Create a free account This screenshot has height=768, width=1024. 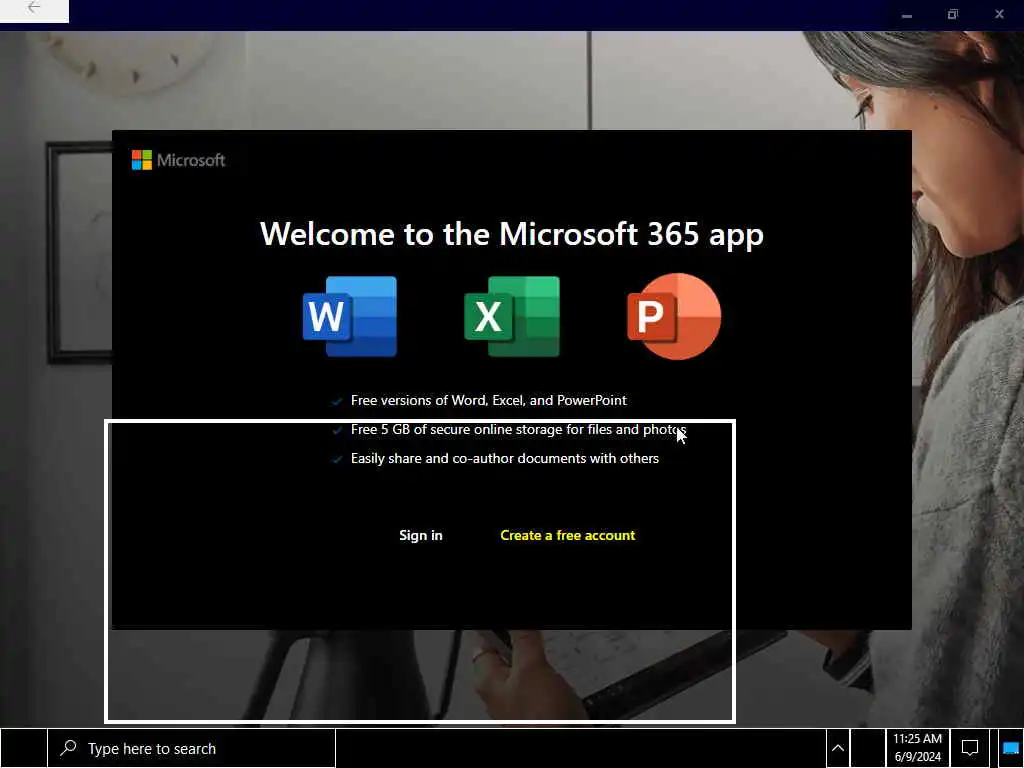(x=568, y=535)
